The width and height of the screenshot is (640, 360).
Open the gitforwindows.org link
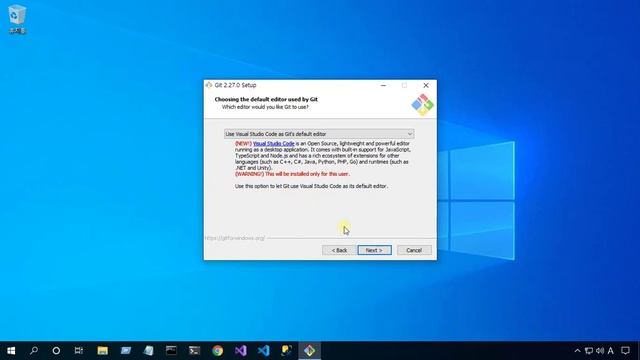235,238
